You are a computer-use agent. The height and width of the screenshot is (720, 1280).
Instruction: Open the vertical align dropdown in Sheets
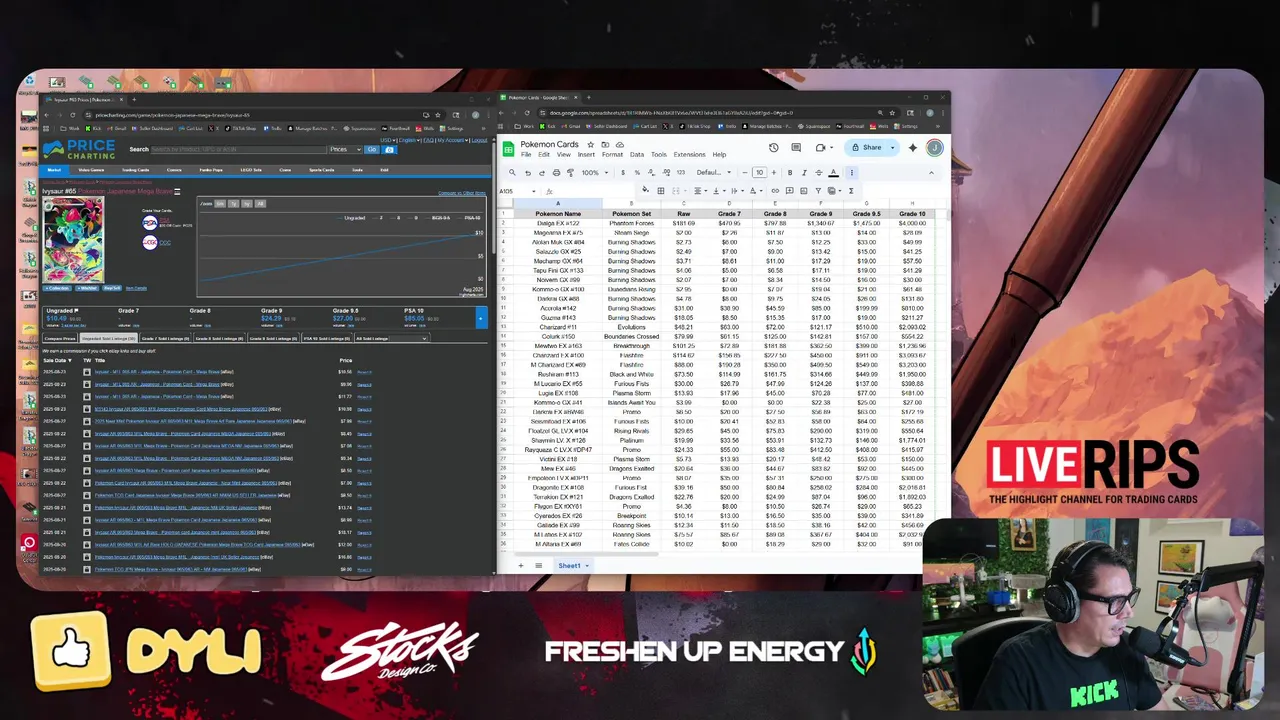point(719,190)
